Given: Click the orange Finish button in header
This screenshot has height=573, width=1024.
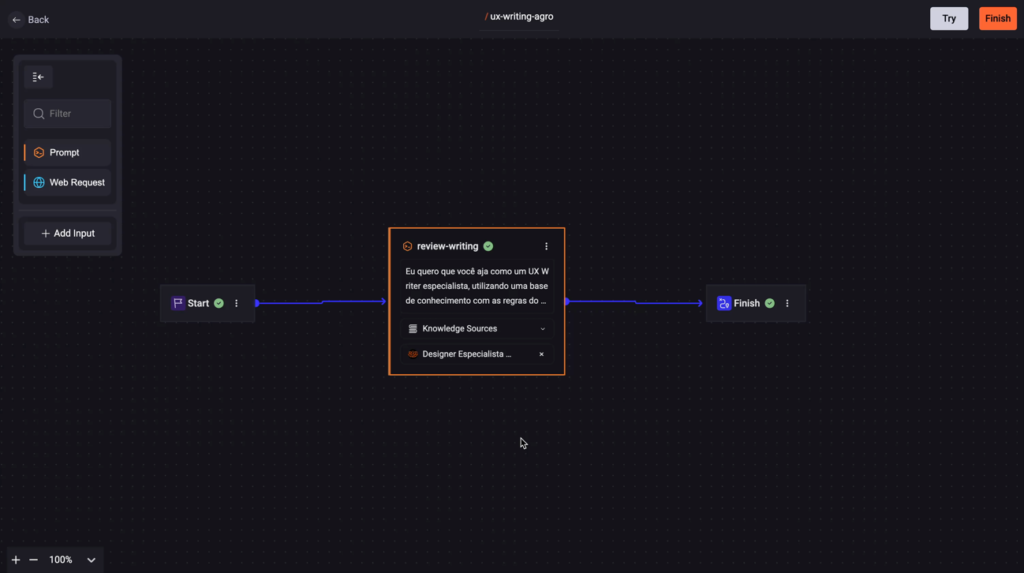Looking at the screenshot, I should (997, 18).
